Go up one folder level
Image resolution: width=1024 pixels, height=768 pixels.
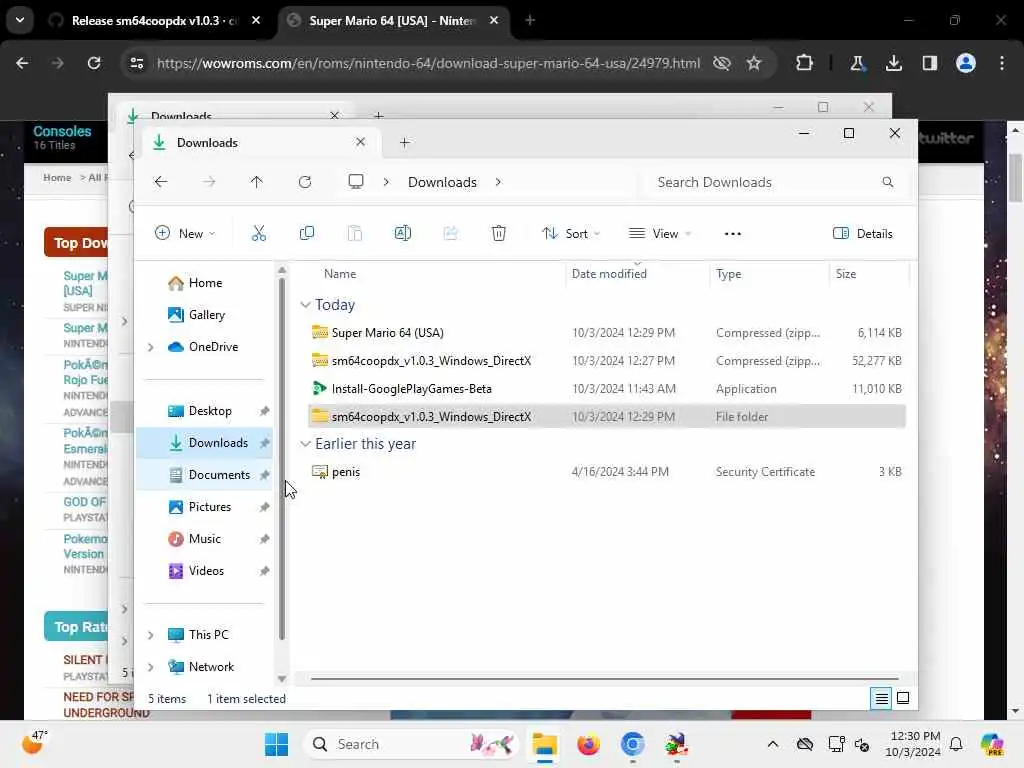click(x=257, y=182)
